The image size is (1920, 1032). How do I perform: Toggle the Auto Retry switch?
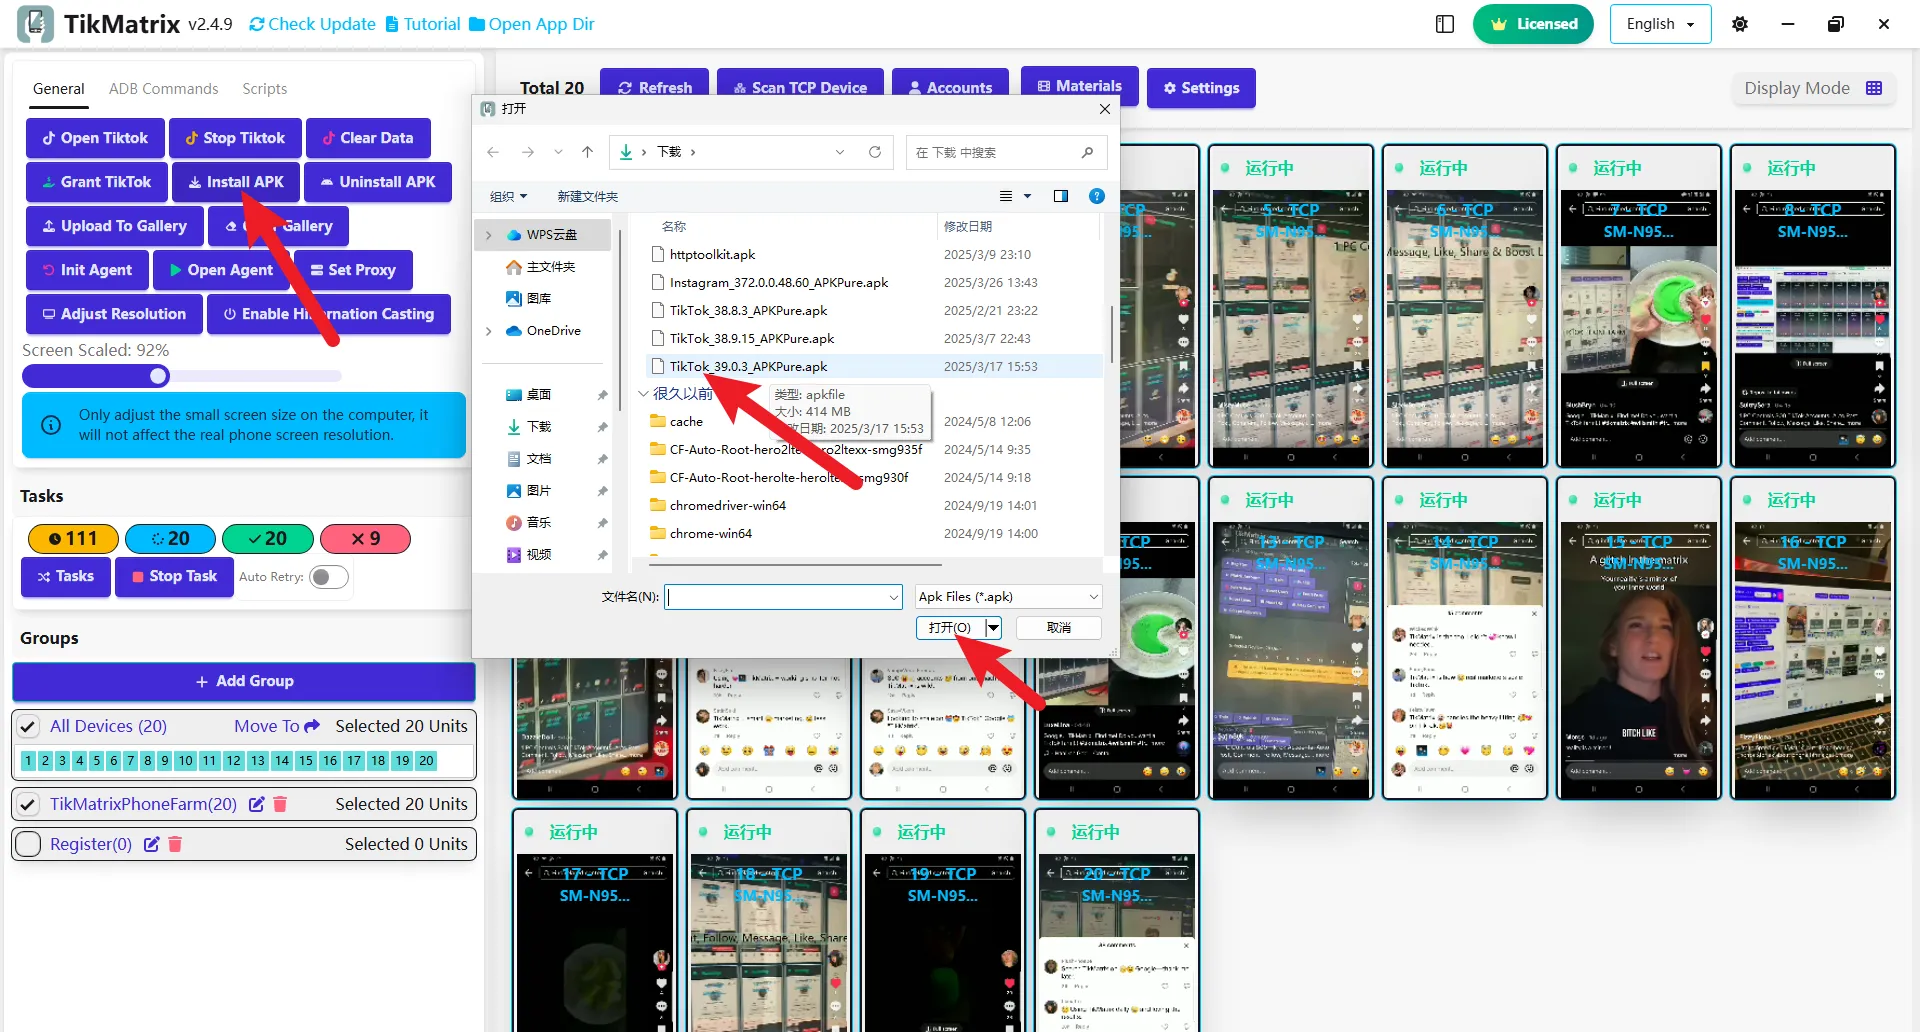[x=328, y=577]
